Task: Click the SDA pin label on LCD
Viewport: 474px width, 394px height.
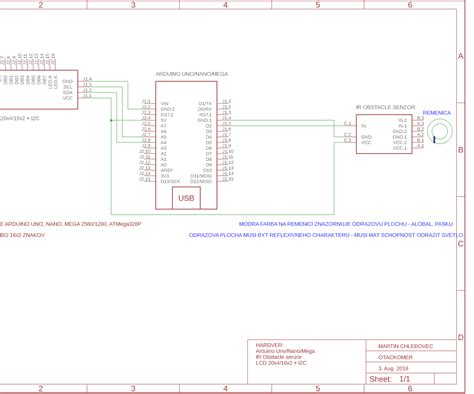Action: pos(68,93)
